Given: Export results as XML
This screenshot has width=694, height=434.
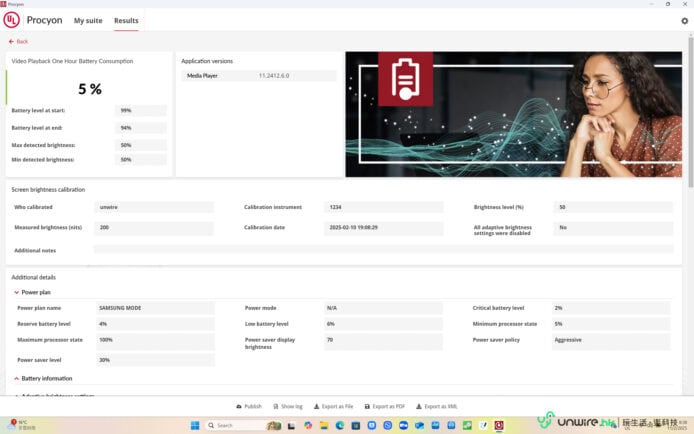Looking at the screenshot, I should (436, 407).
